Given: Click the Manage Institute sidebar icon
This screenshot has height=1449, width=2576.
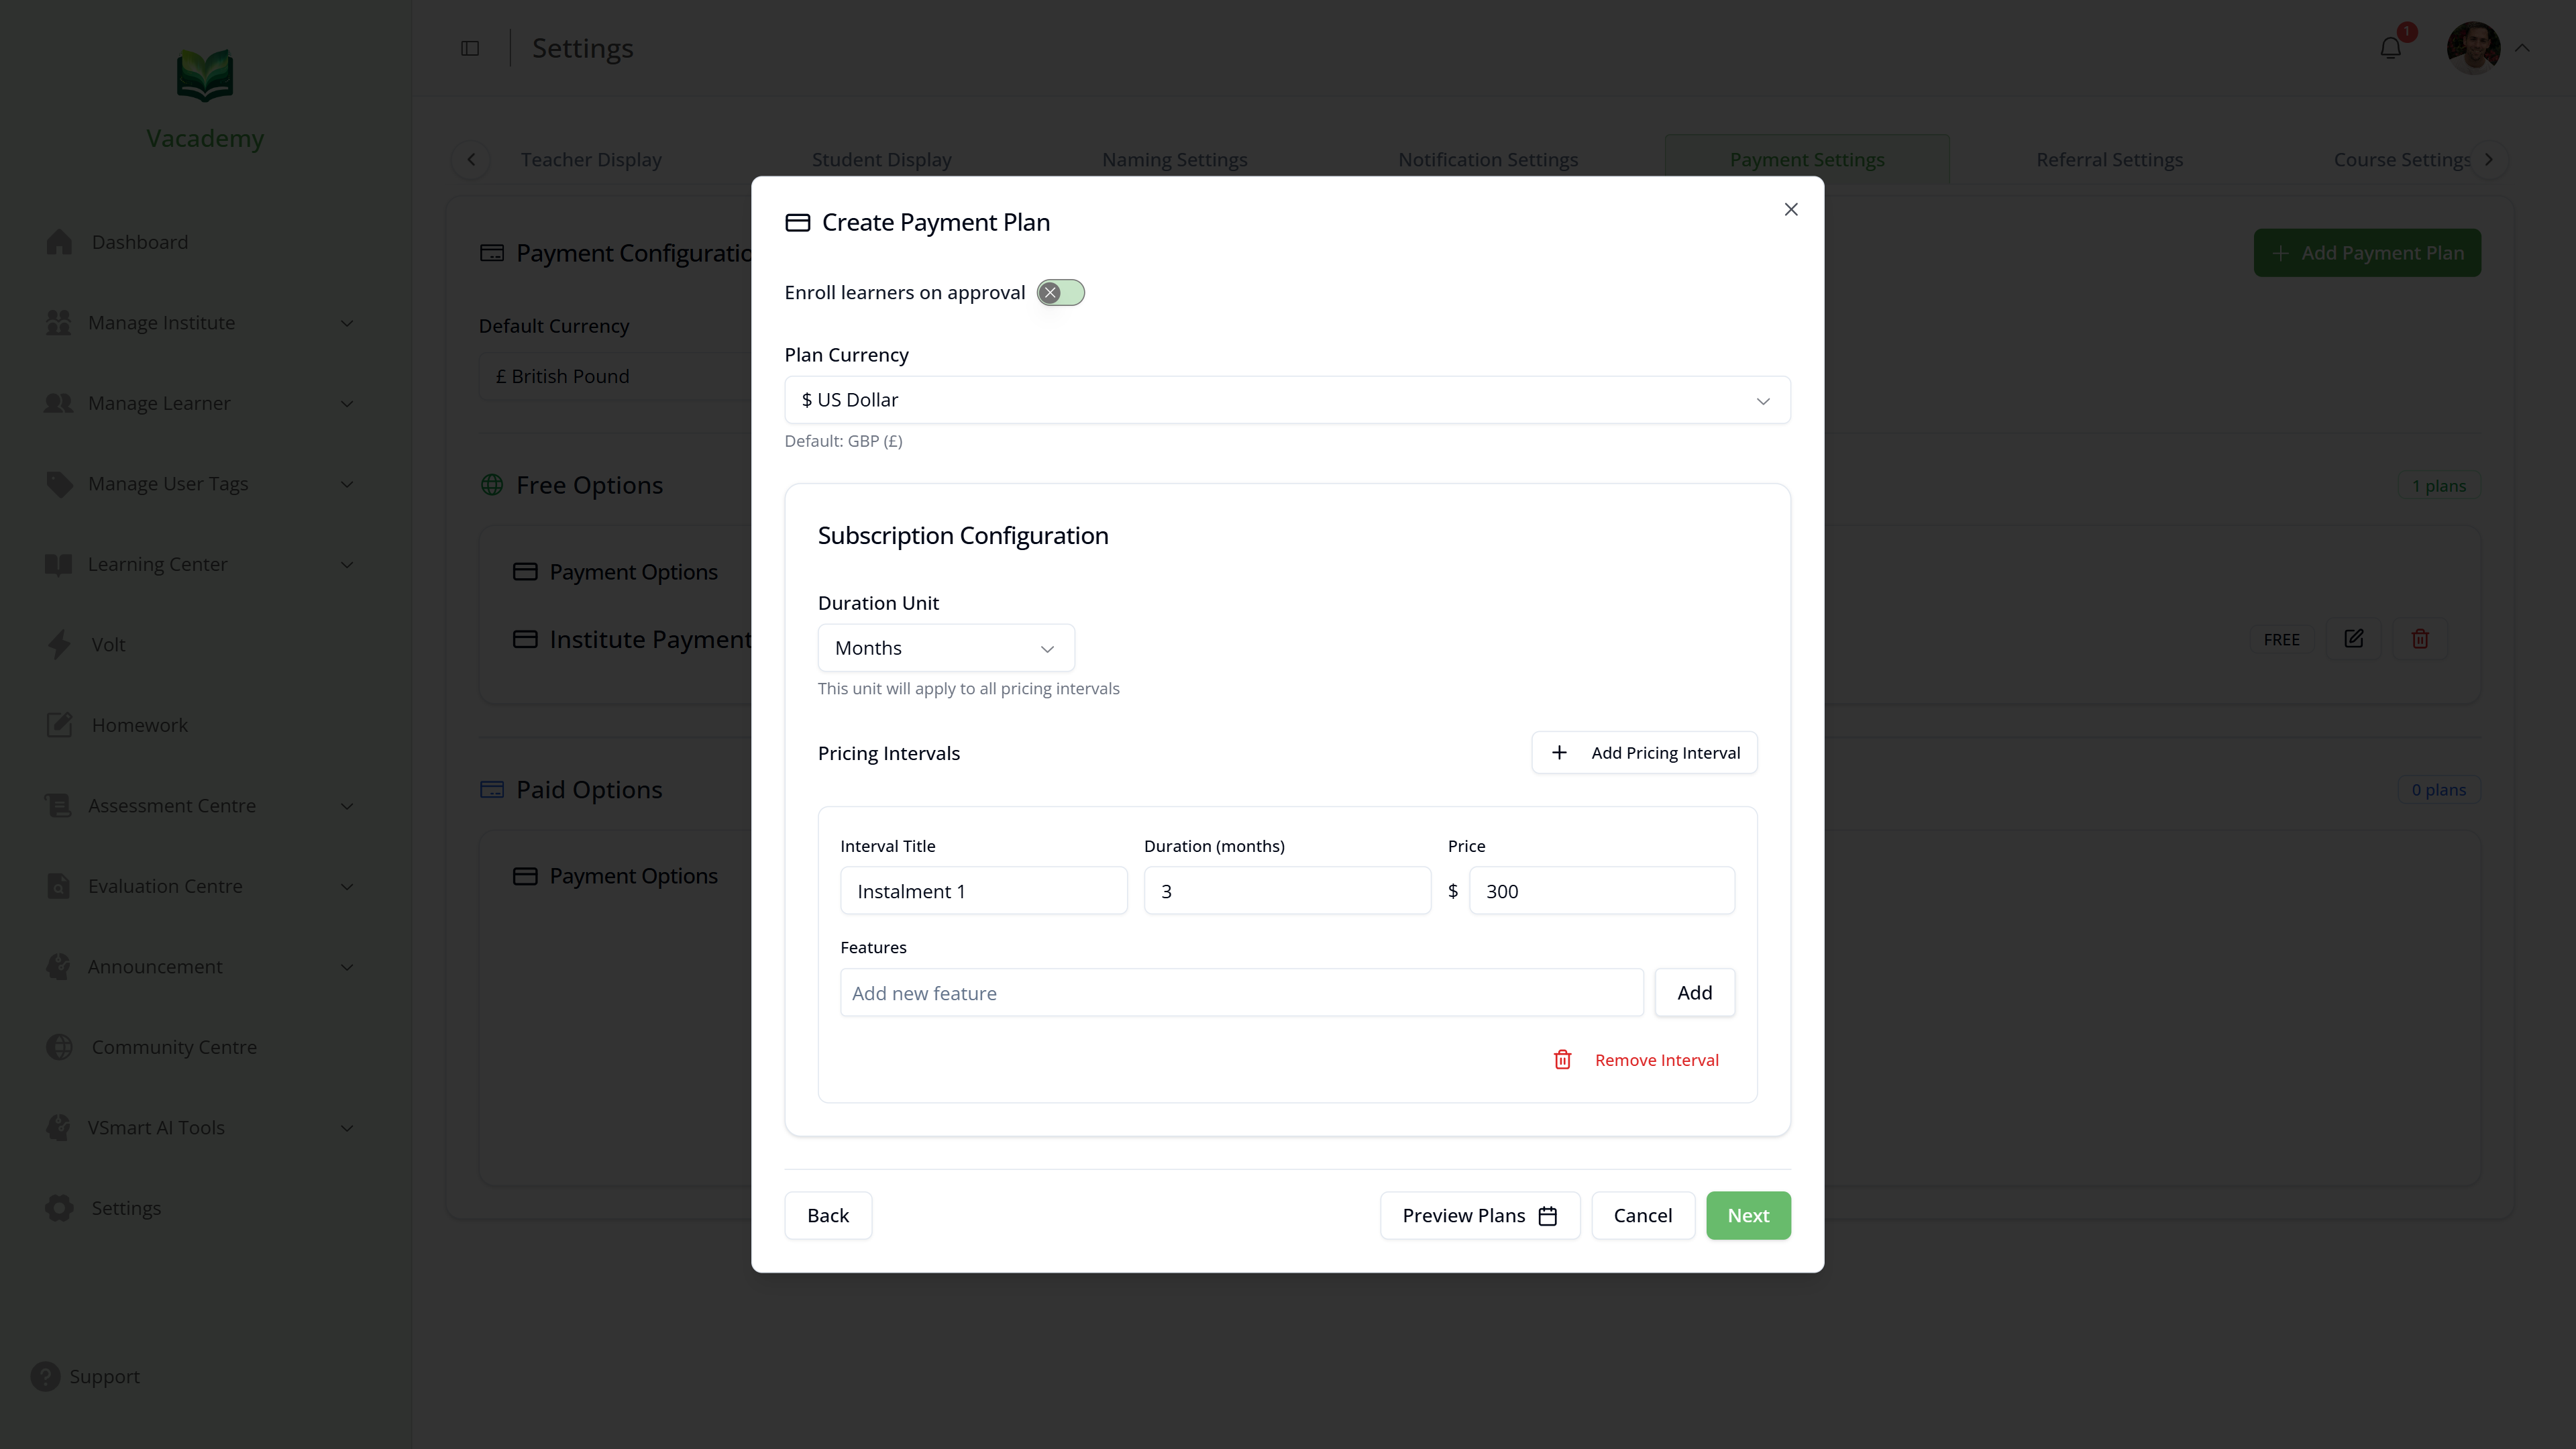Looking at the screenshot, I should [58, 323].
